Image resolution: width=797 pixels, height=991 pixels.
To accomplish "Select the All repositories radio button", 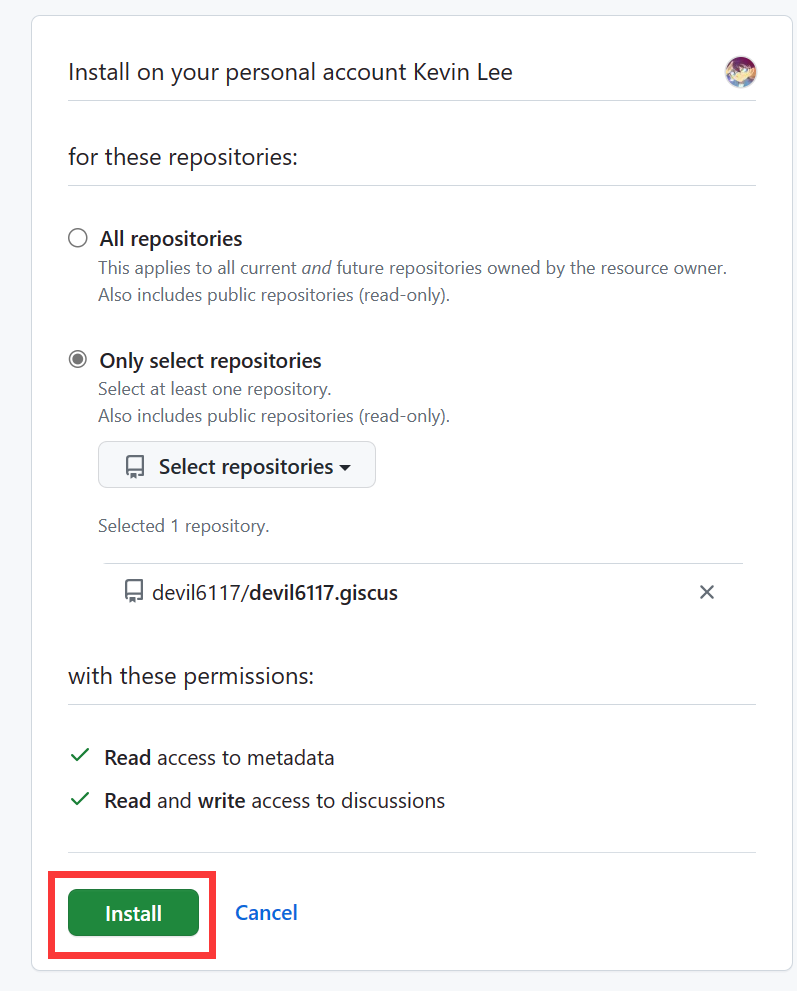I will [x=77, y=238].
